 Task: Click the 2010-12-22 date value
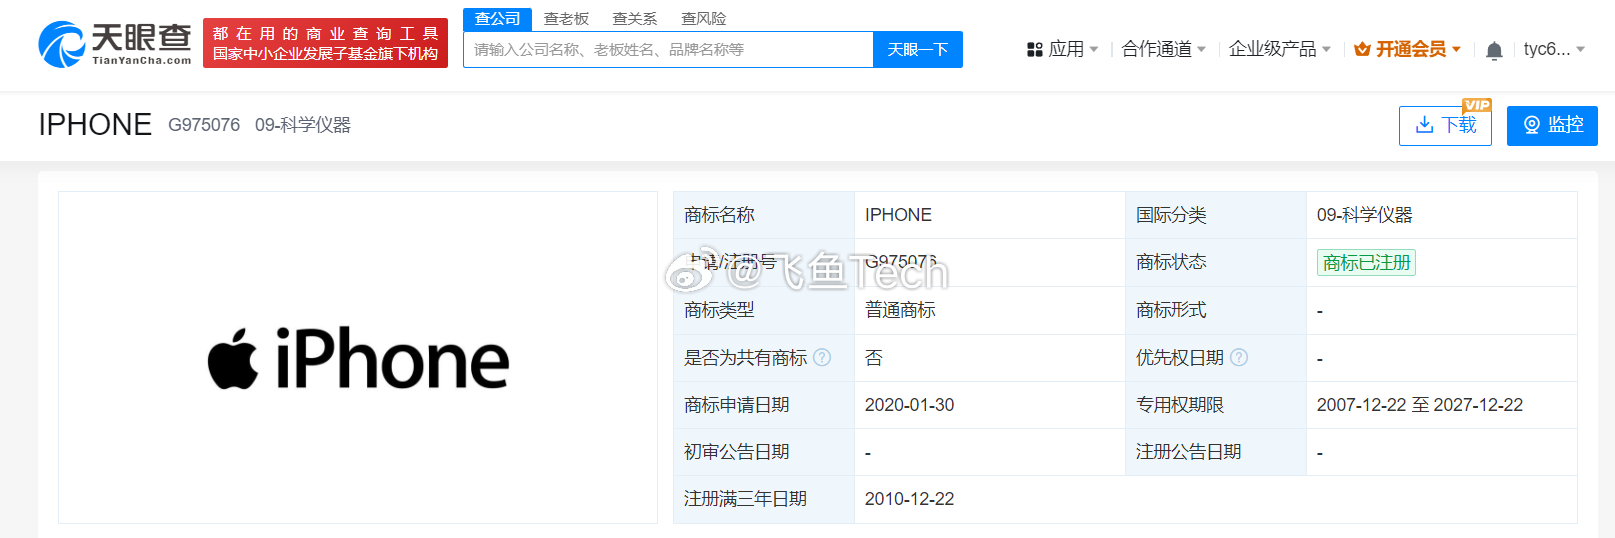click(x=909, y=499)
